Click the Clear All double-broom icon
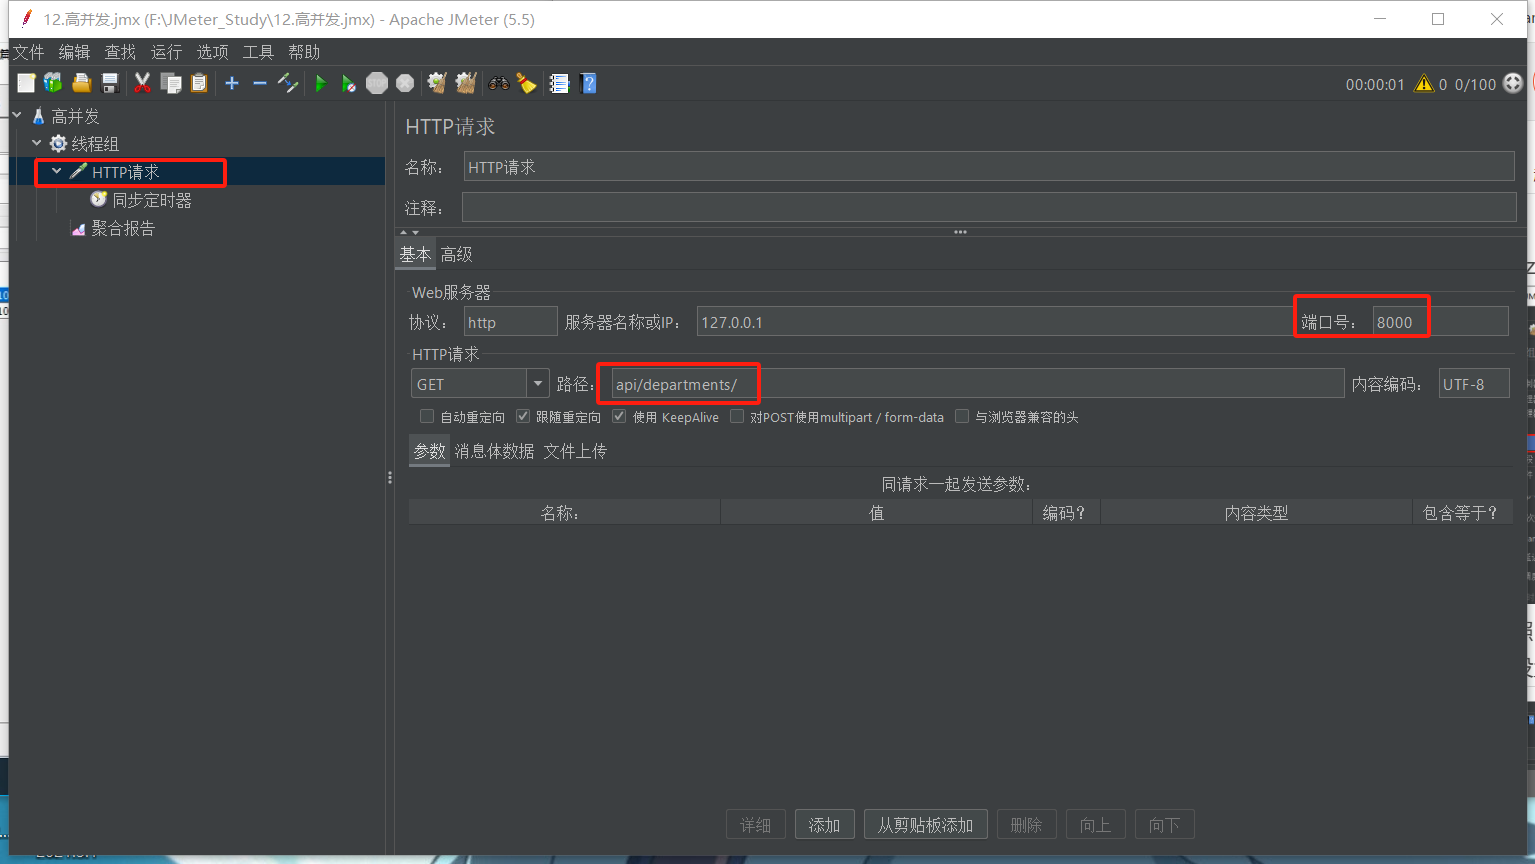The height and width of the screenshot is (864, 1535). (466, 83)
